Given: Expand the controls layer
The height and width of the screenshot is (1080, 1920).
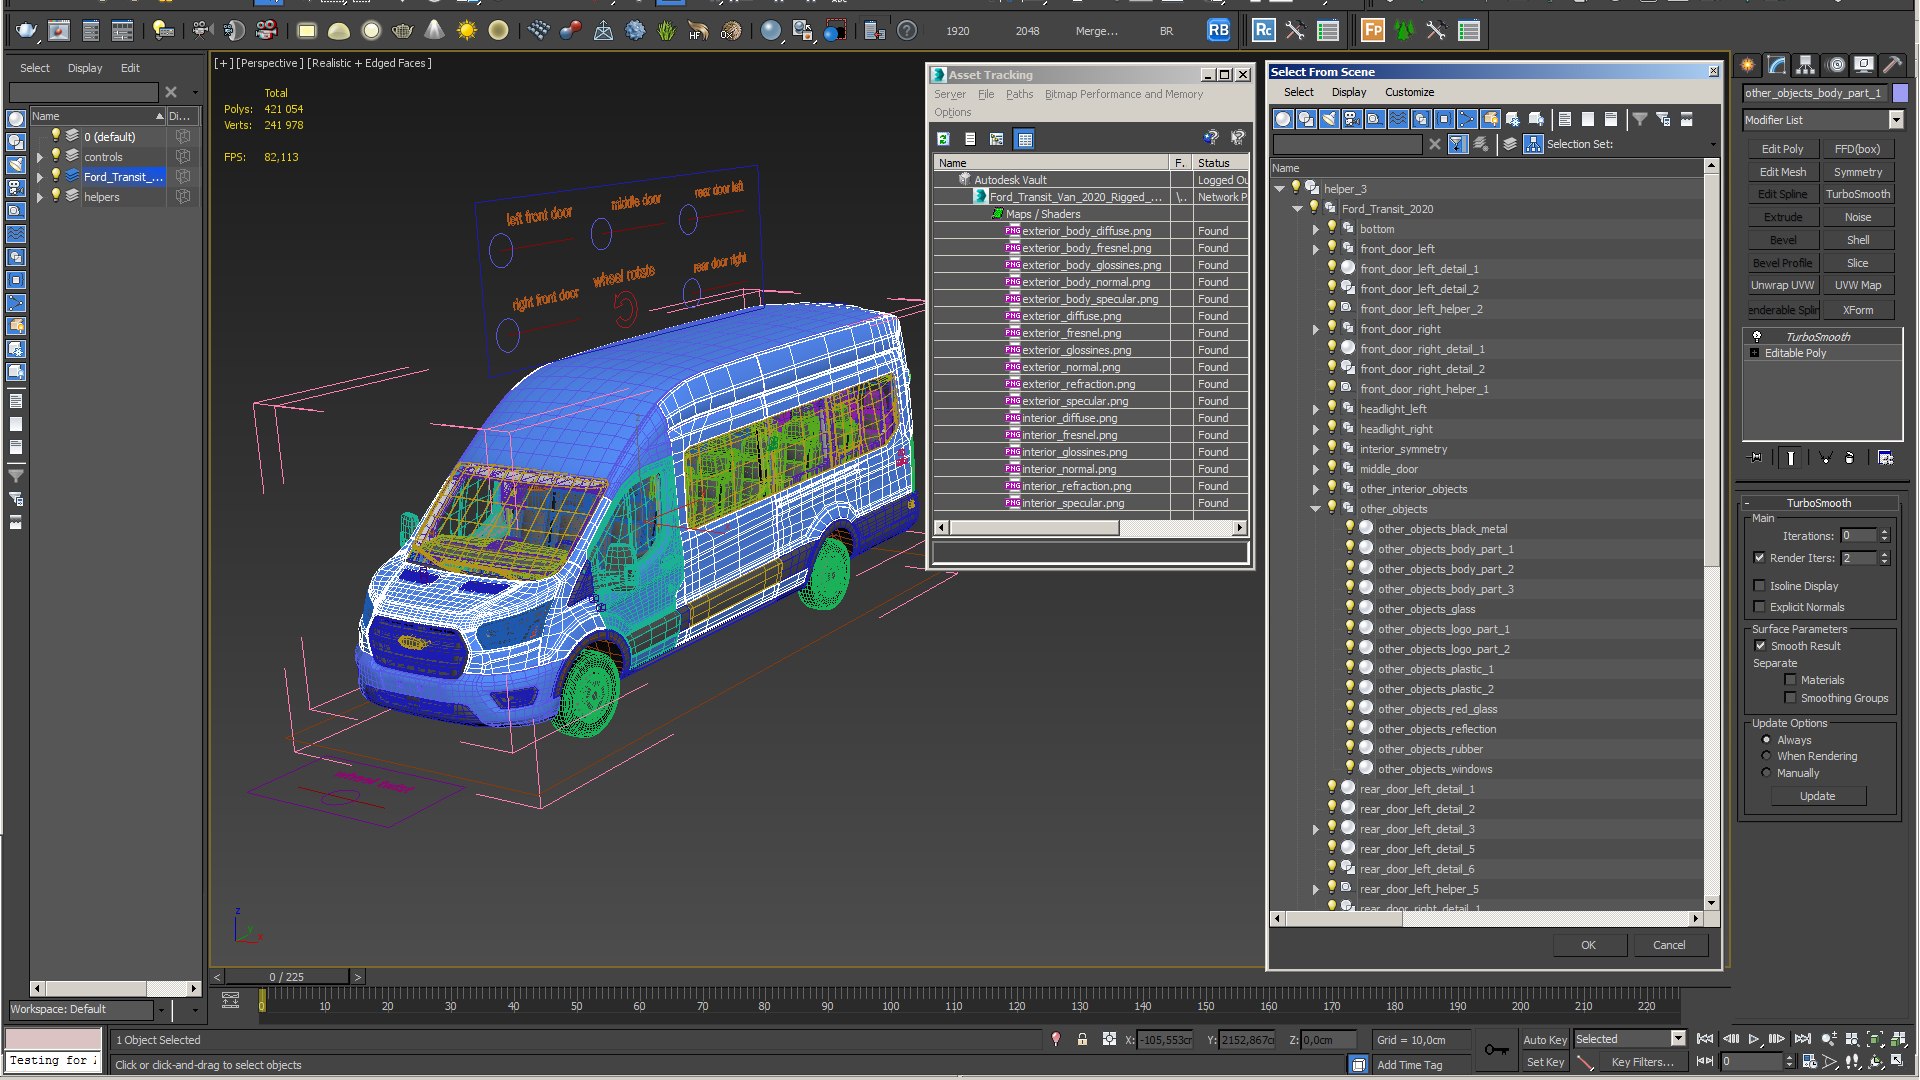Looking at the screenshot, I should 40,157.
